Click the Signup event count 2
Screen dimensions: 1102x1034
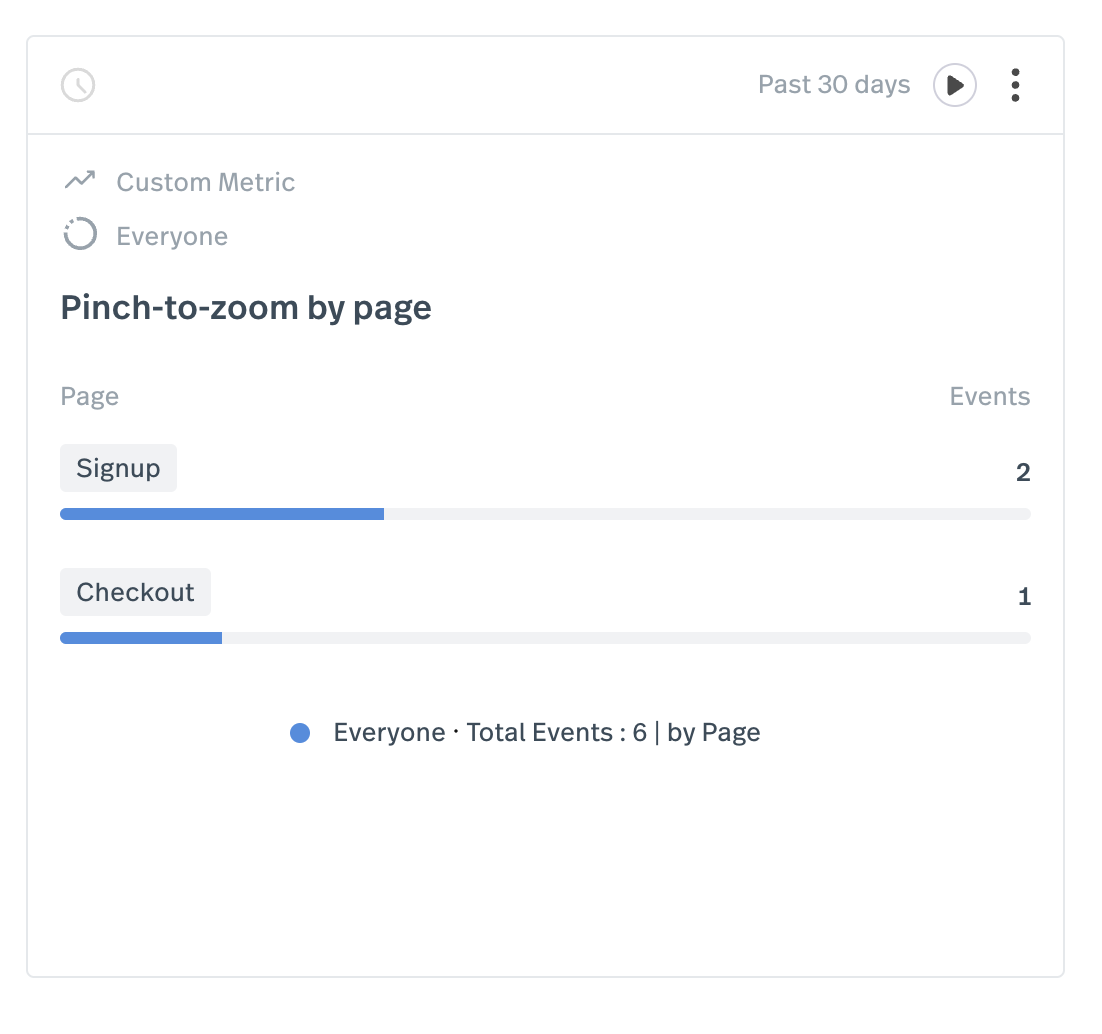(1022, 473)
